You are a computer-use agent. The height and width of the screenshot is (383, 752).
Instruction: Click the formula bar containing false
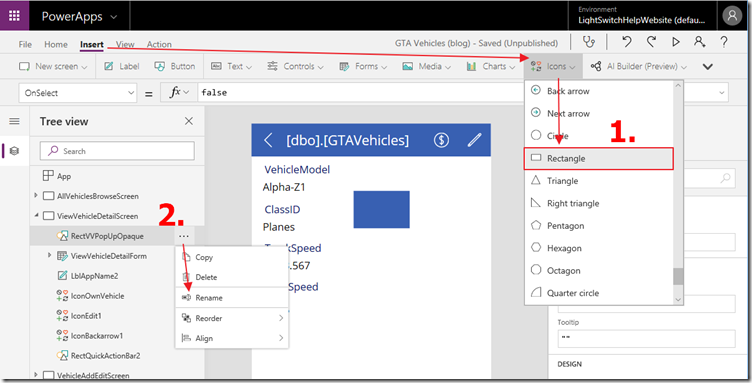[361, 93]
